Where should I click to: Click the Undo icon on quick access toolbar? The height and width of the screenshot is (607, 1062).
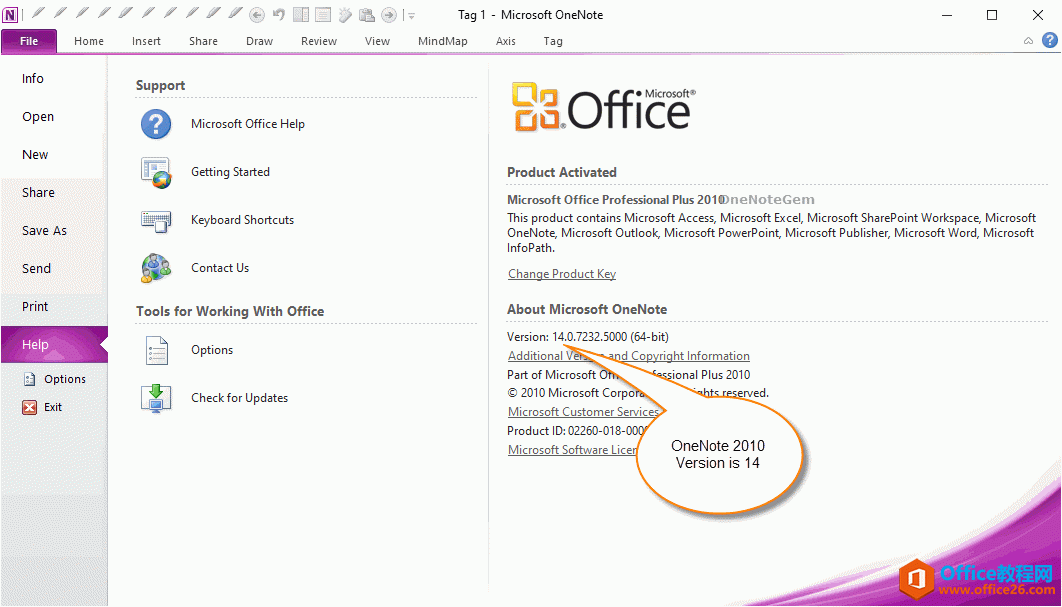click(x=278, y=15)
